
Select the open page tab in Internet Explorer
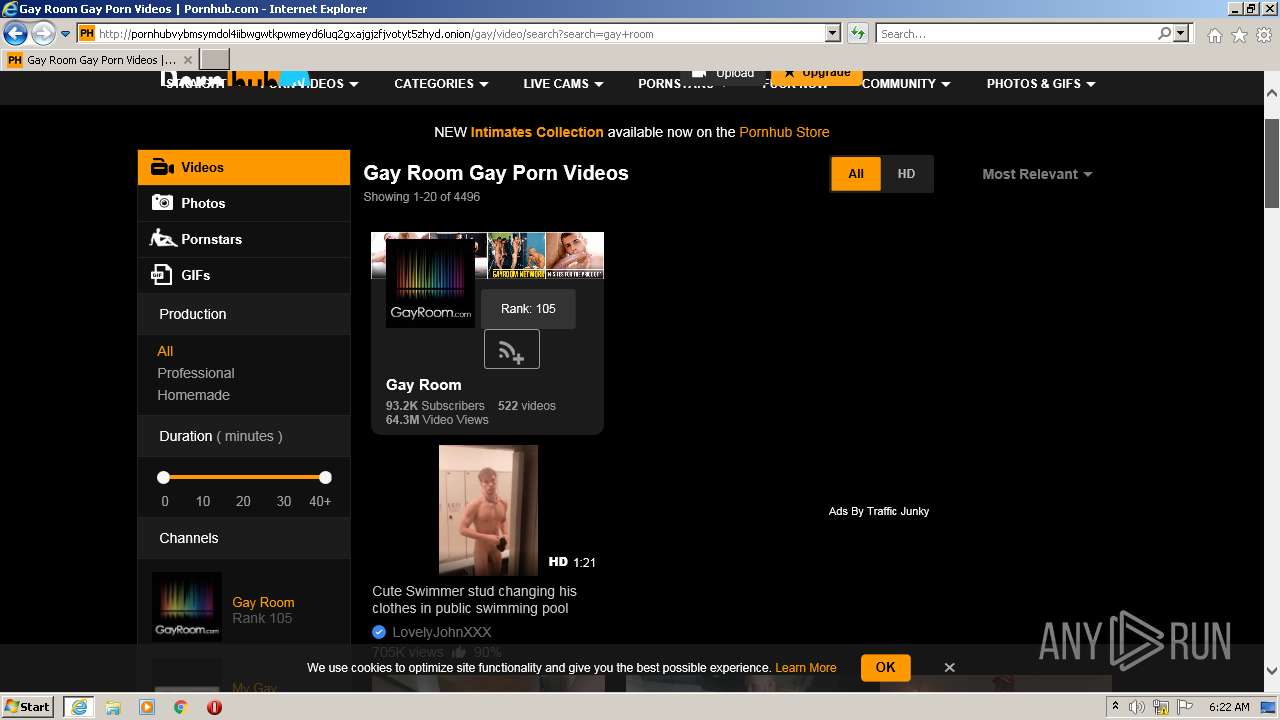99,60
